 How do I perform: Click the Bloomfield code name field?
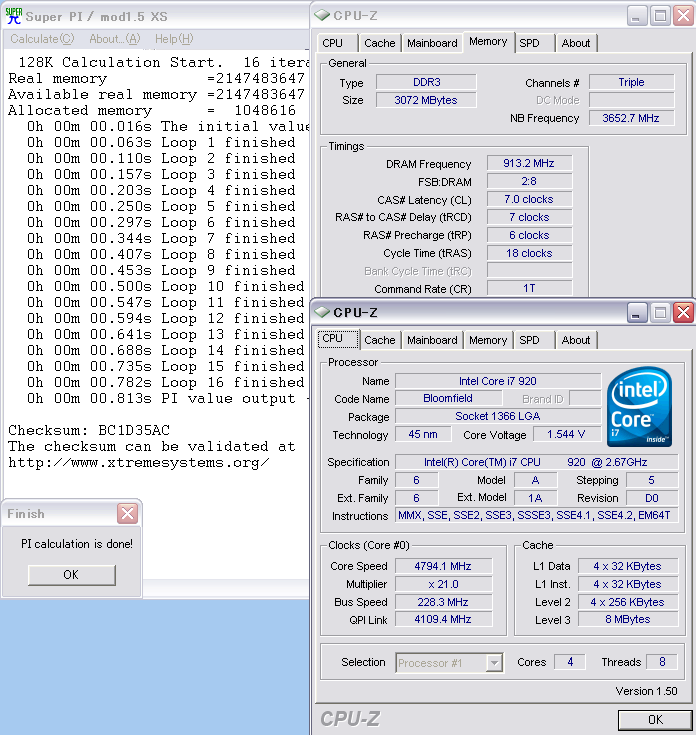coord(448,398)
